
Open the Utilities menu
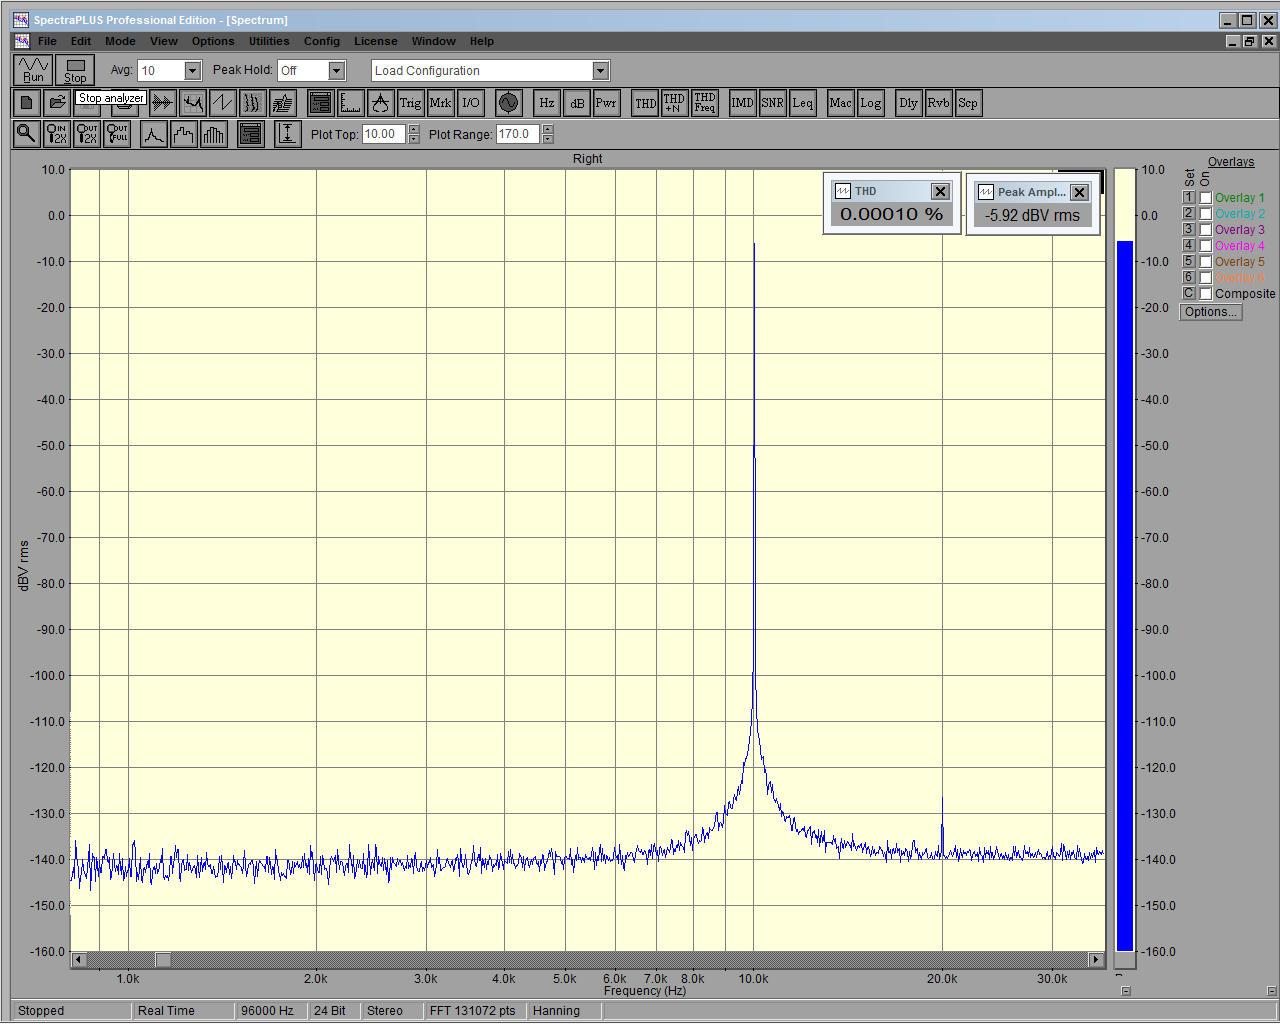click(269, 41)
